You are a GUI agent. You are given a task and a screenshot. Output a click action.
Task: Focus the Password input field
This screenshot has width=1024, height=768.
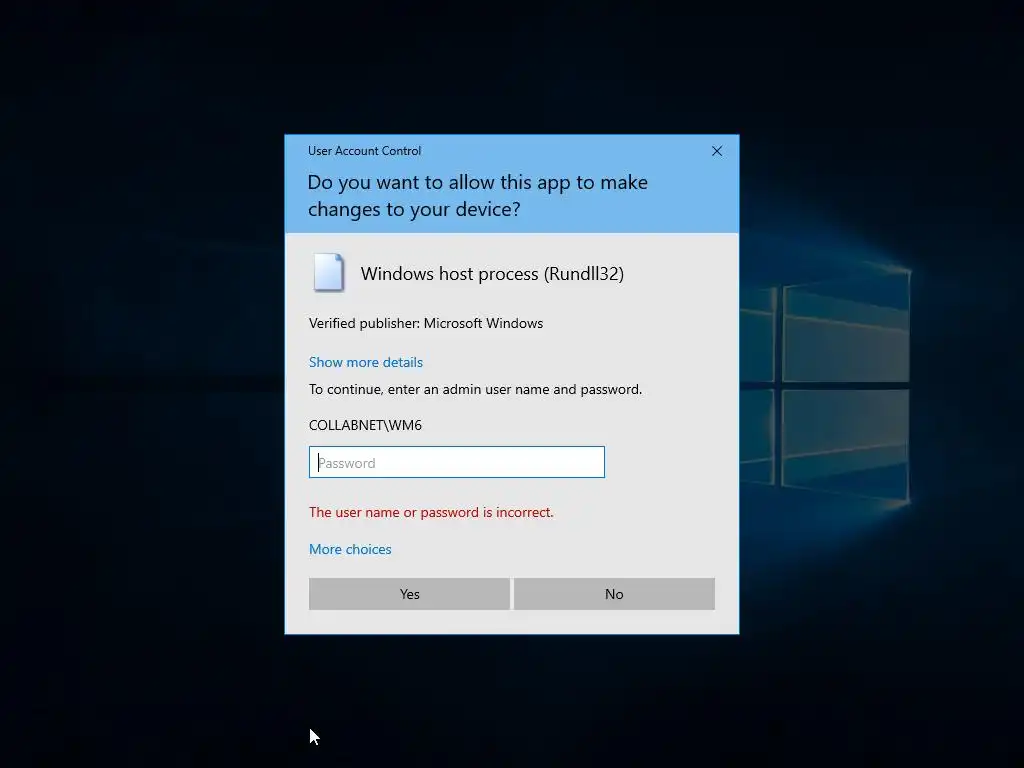pos(456,462)
